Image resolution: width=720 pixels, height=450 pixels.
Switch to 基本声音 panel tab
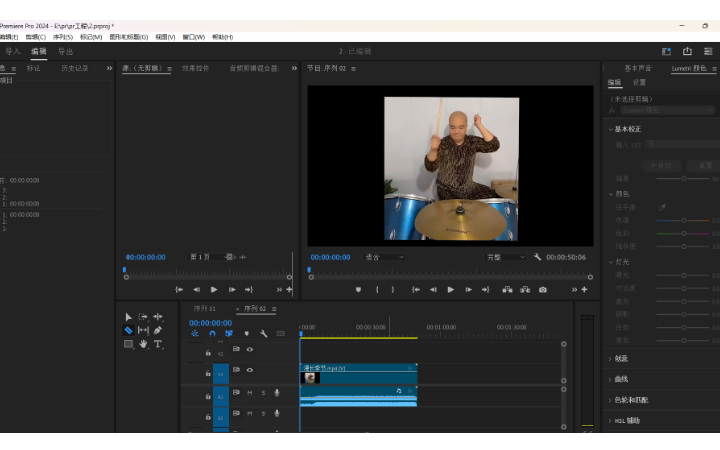click(x=637, y=68)
